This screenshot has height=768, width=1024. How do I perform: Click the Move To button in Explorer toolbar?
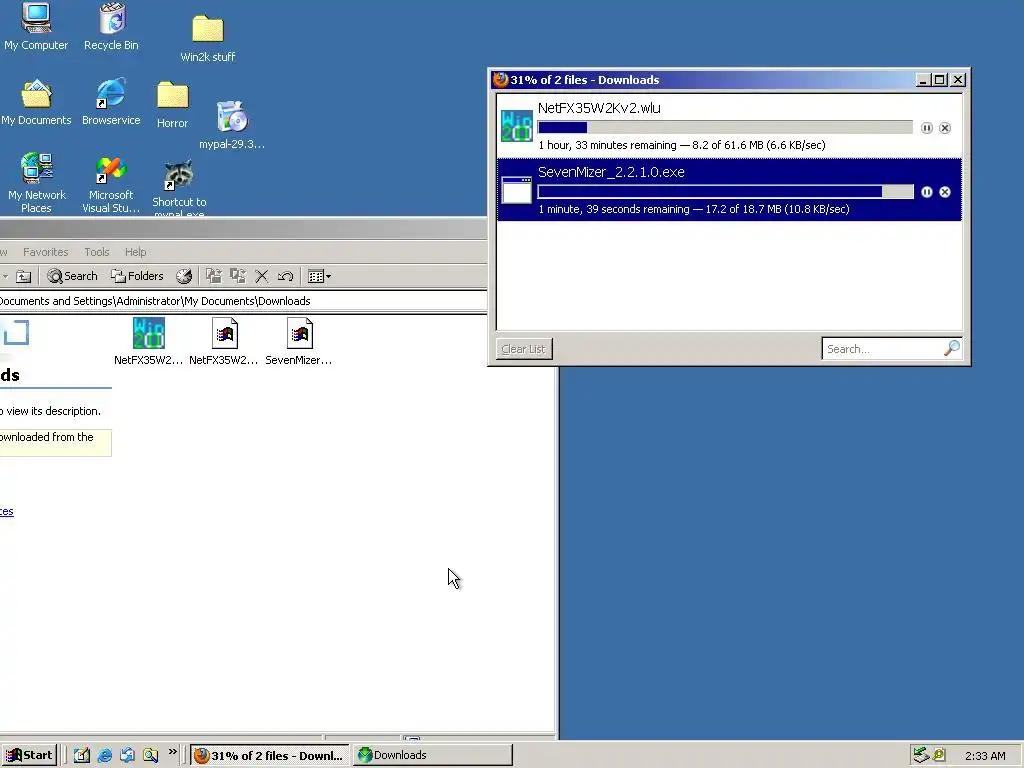[x=214, y=276]
